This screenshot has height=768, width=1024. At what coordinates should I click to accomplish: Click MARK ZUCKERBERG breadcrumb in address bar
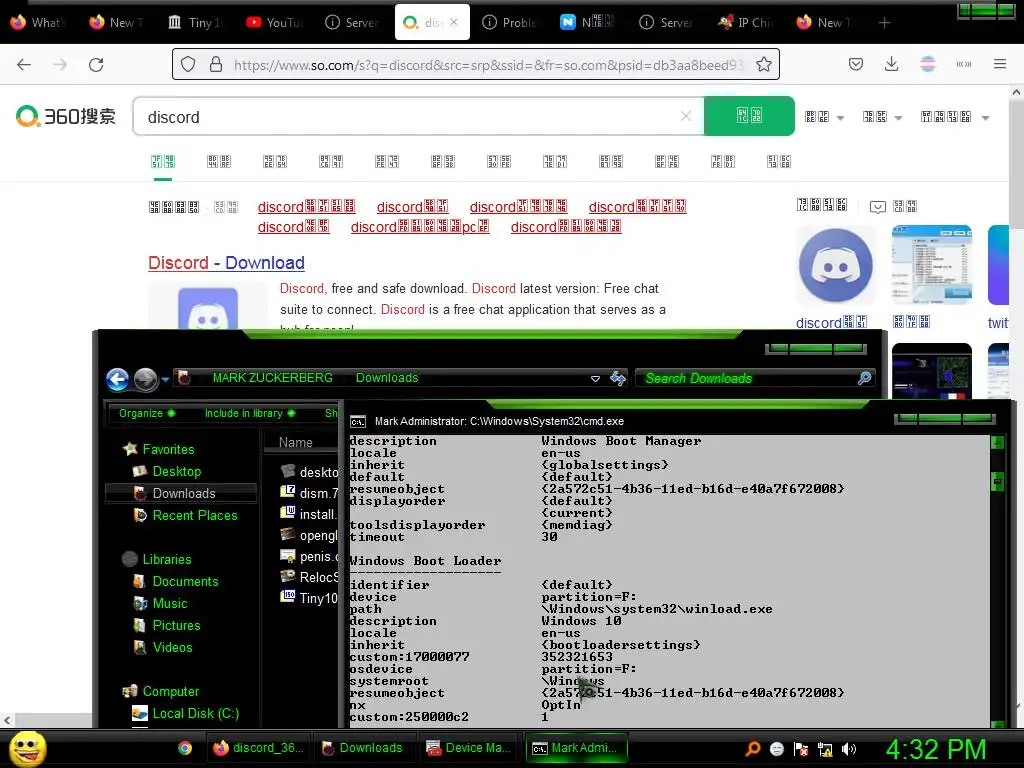point(272,377)
